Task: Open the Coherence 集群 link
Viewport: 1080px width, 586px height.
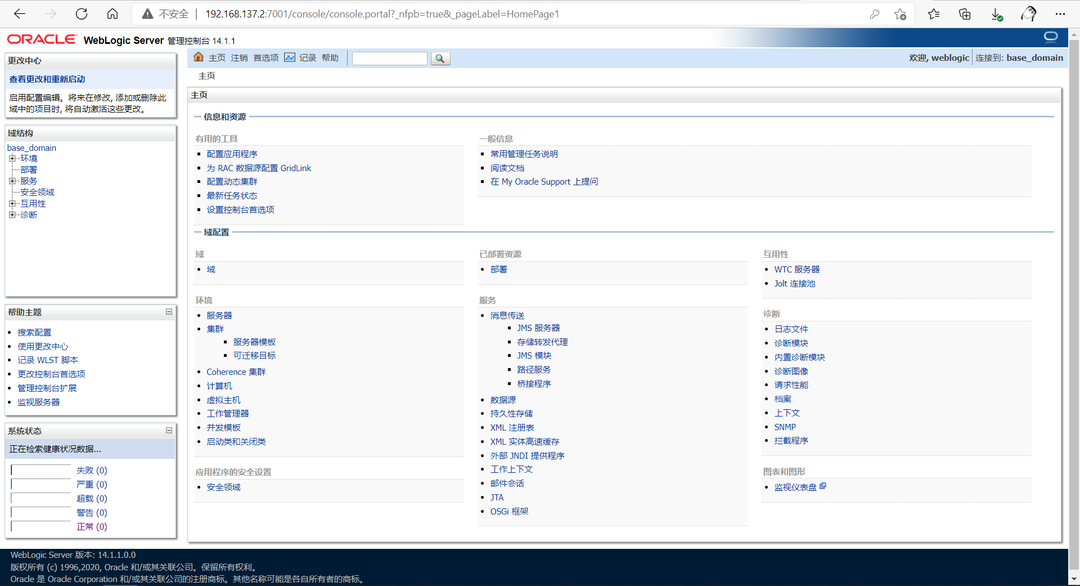Action: click(236, 372)
